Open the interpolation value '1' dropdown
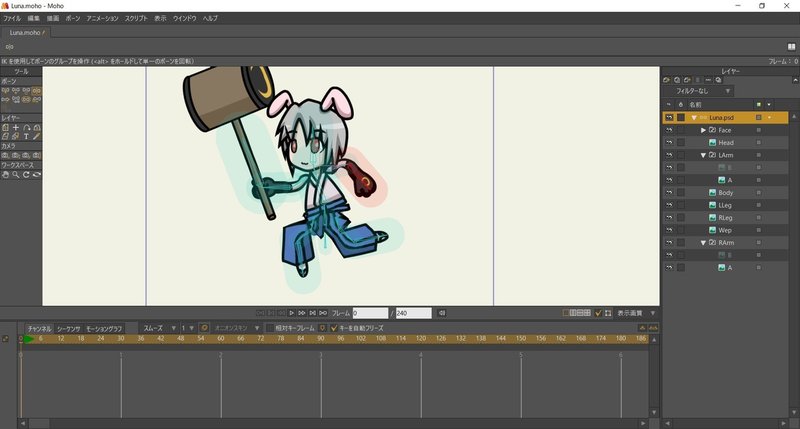The height and width of the screenshot is (429, 800). tap(188, 328)
